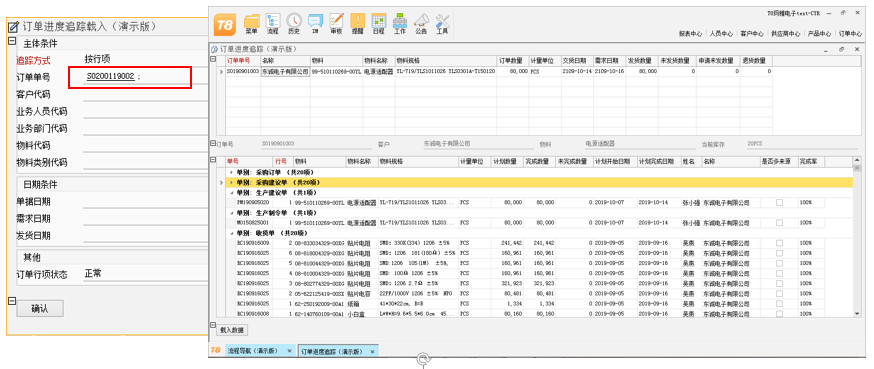
Task: Collapse the upper order grid section
Action: (x=213, y=60)
